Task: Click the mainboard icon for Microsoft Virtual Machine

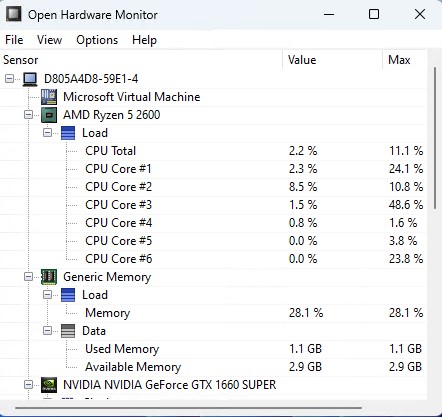Action: point(49,97)
